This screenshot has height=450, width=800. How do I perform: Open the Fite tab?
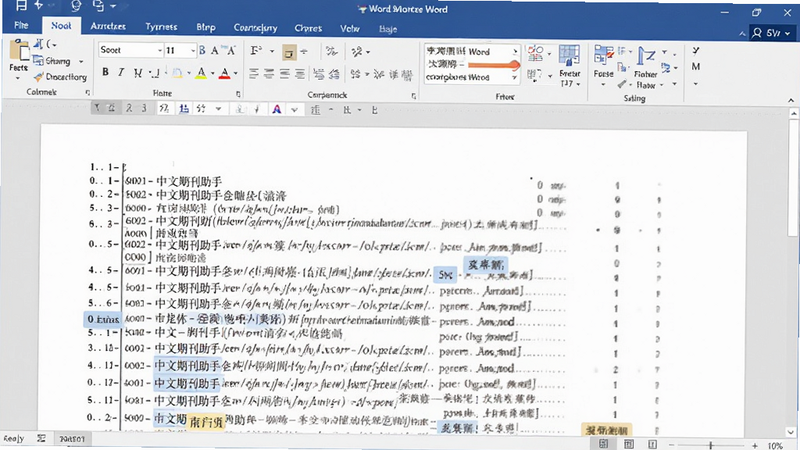click(21, 25)
